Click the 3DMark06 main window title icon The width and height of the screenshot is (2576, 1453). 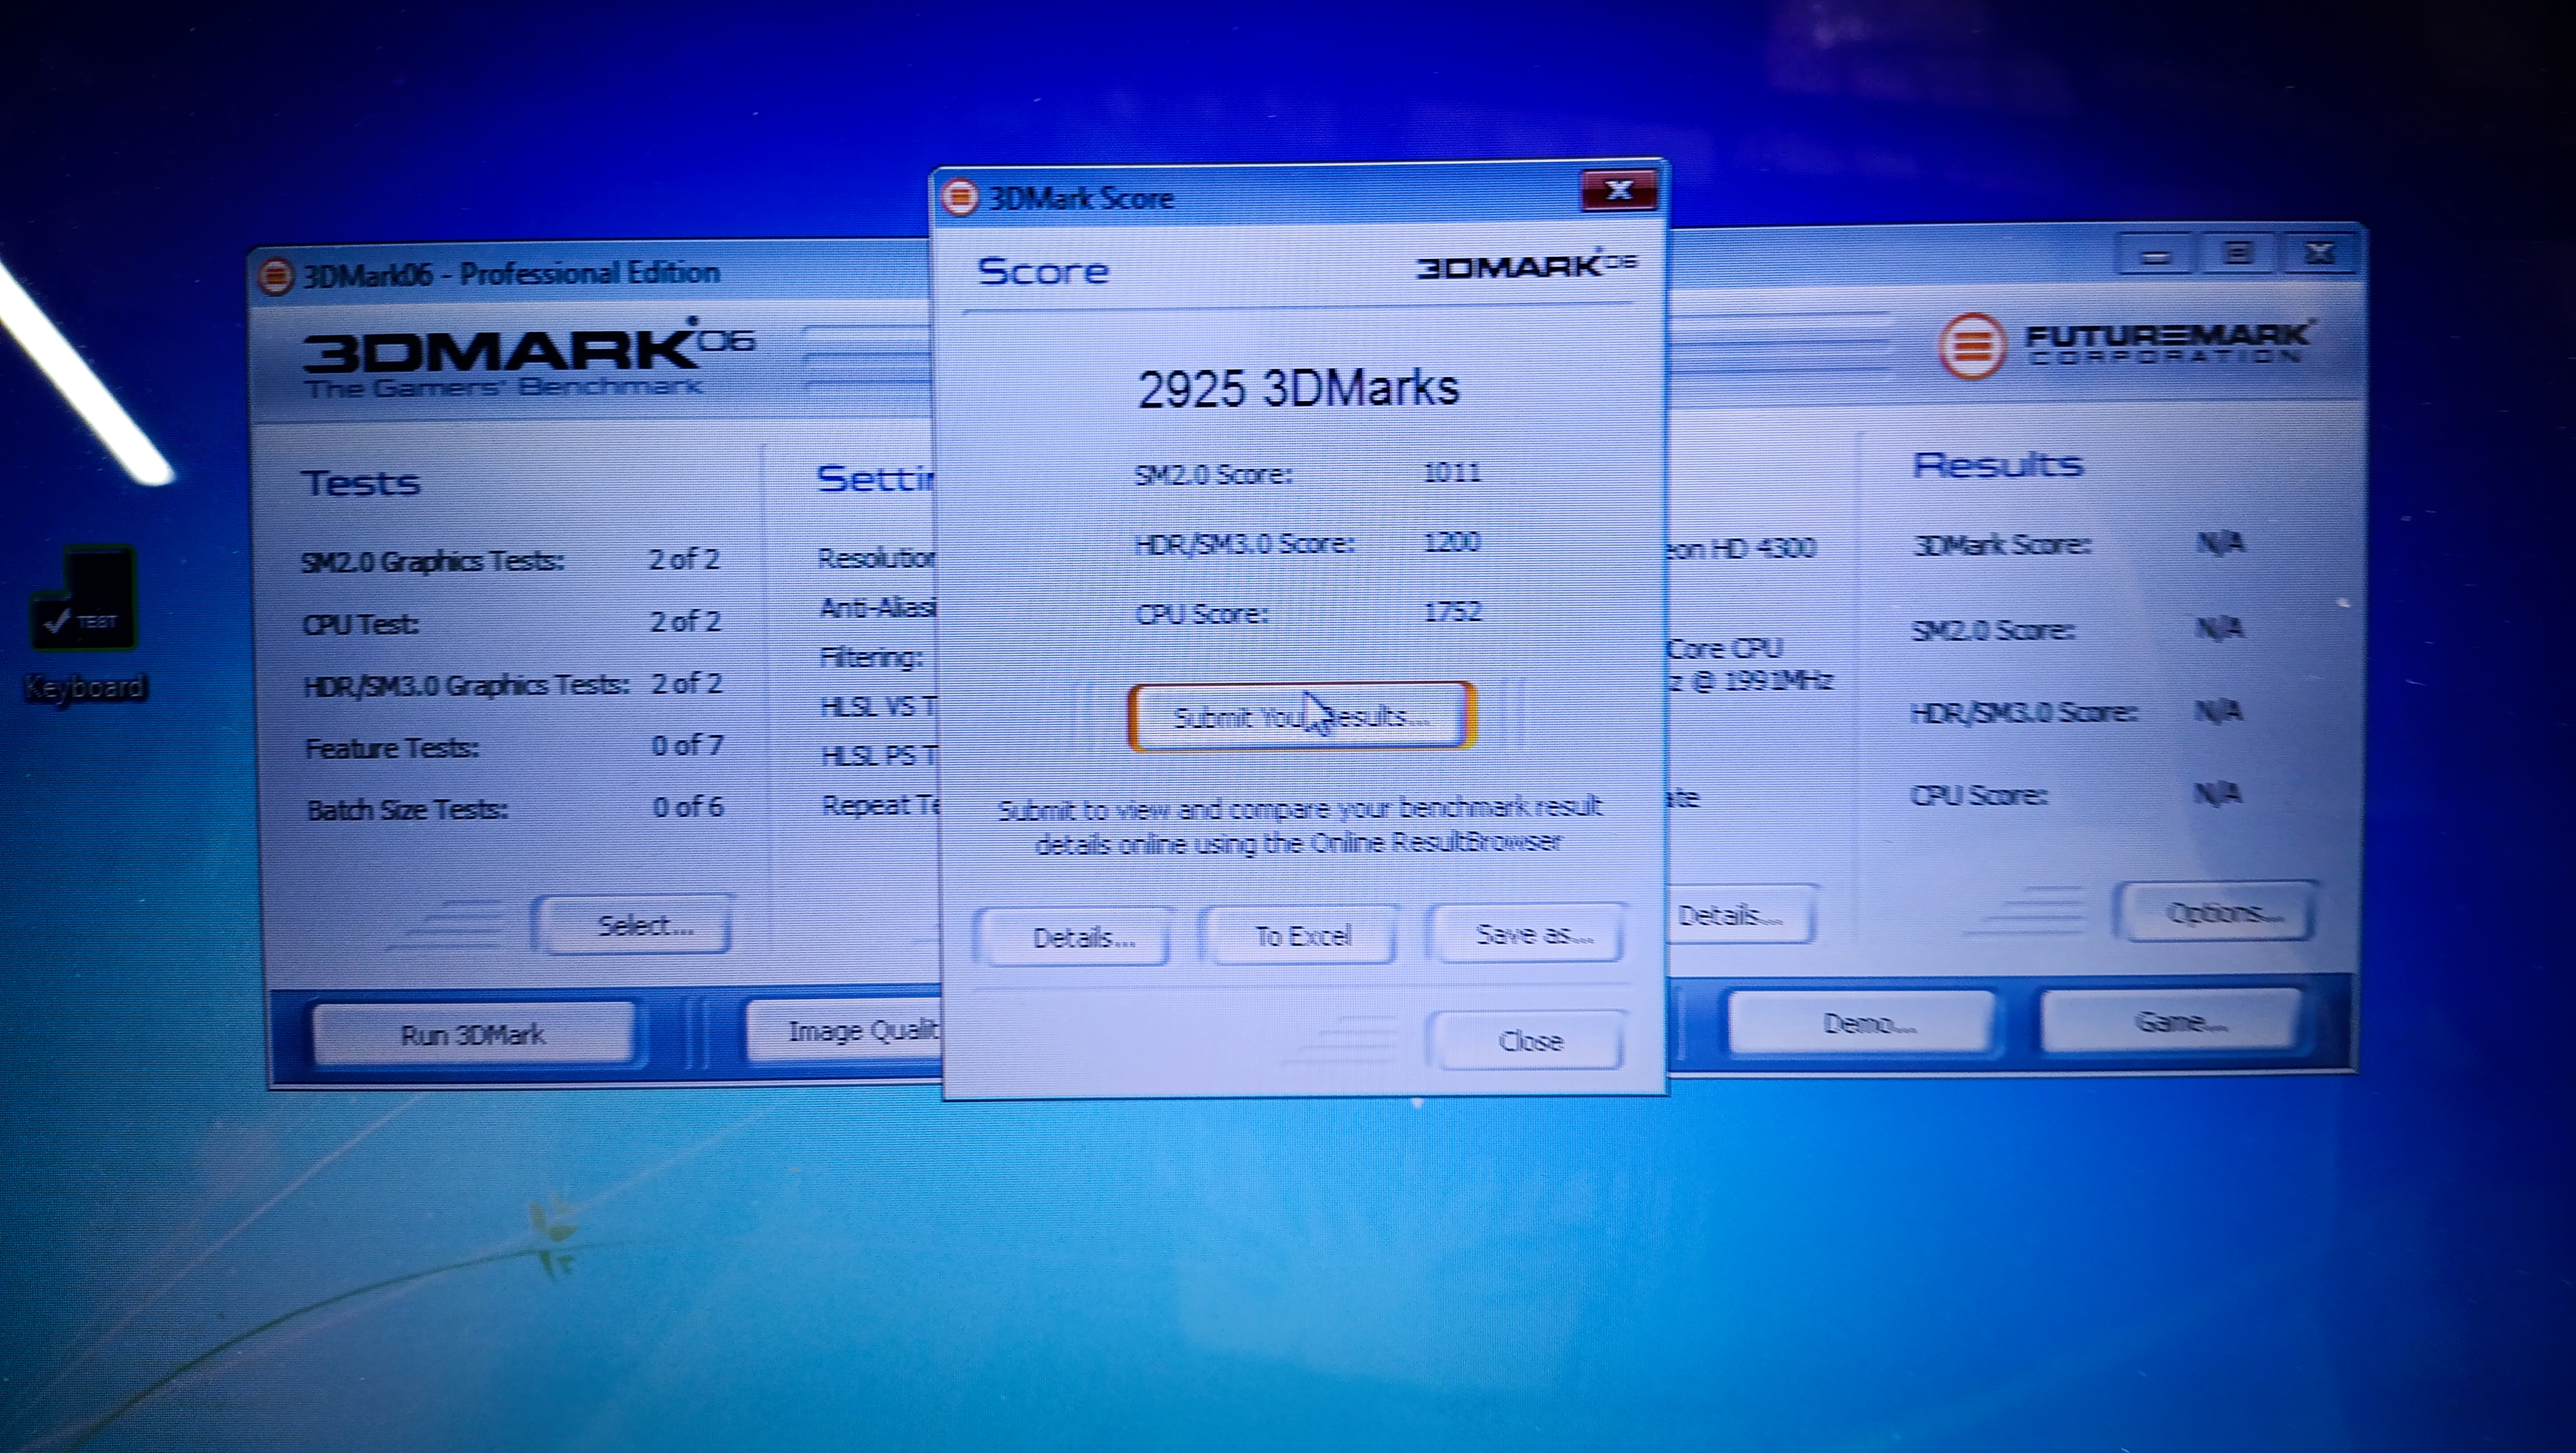(x=275, y=275)
